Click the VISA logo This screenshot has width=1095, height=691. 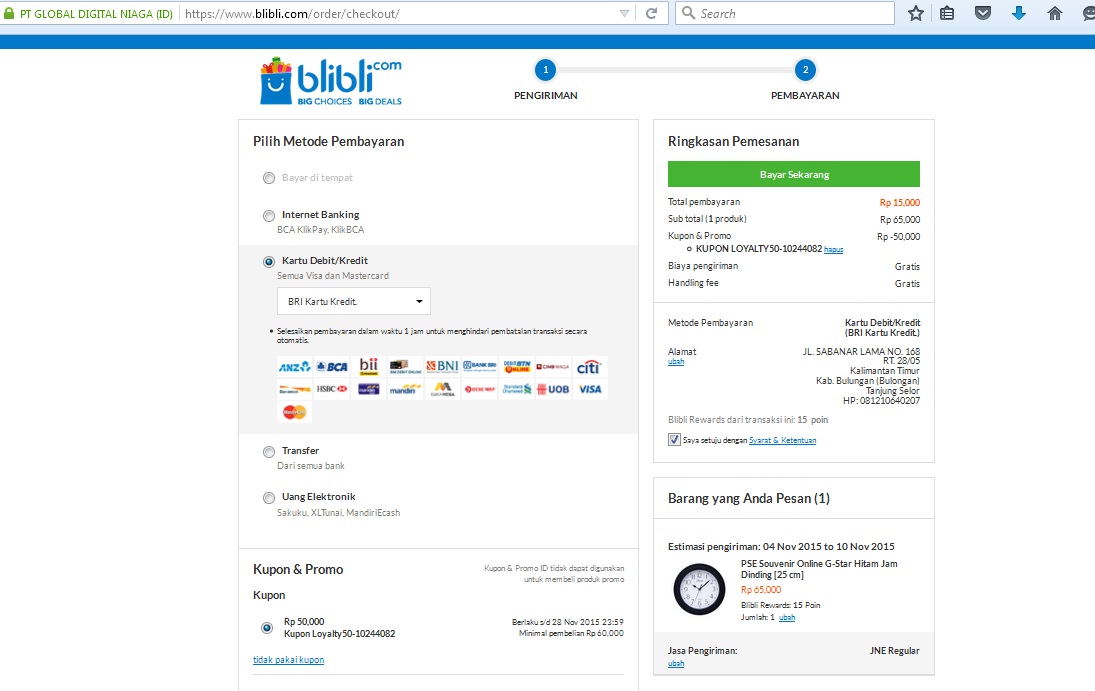[589, 389]
